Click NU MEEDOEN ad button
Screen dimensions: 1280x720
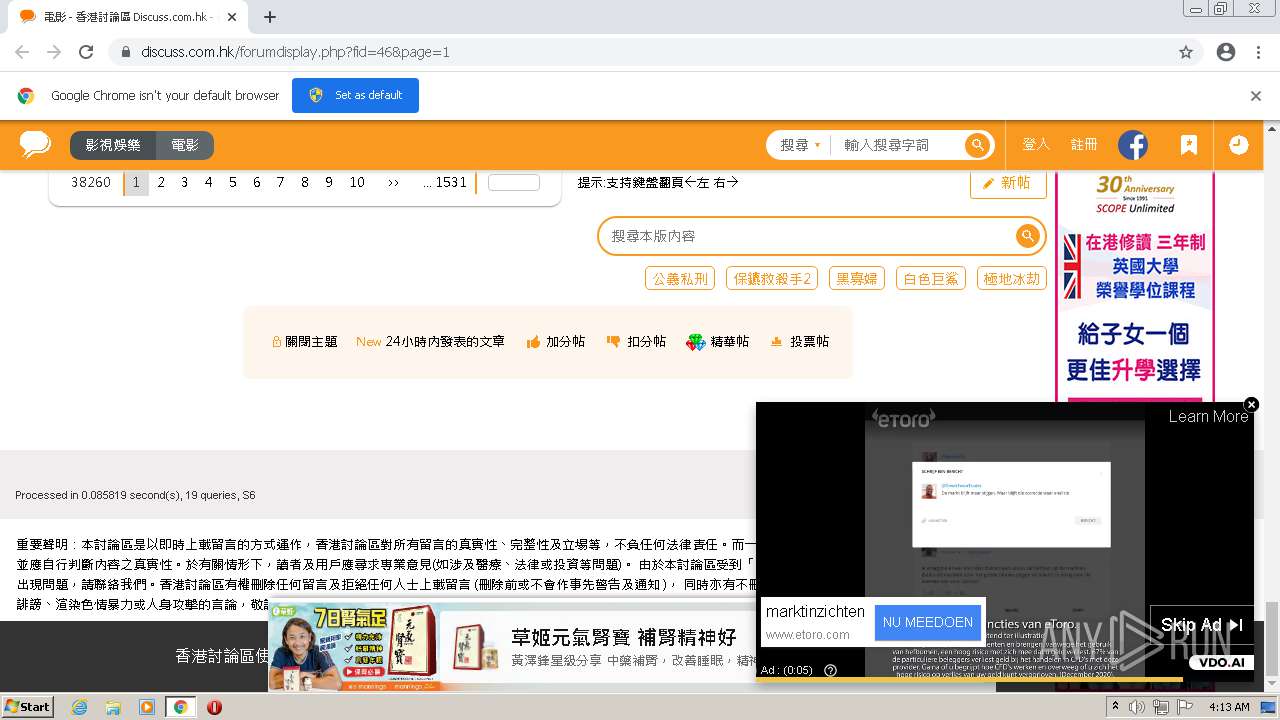pyautogui.click(x=927, y=622)
